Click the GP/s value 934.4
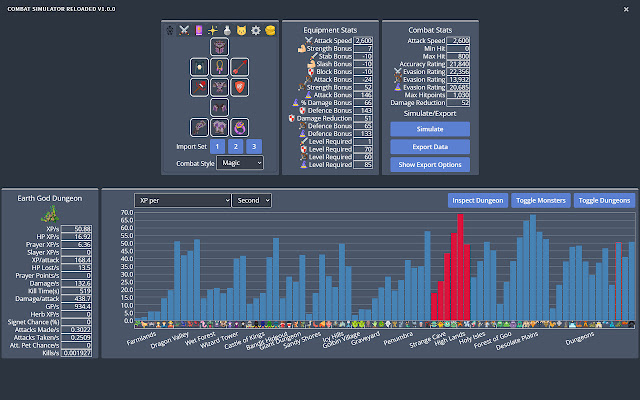Viewport: 640px width, 400px height. click(x=76, y=307)
